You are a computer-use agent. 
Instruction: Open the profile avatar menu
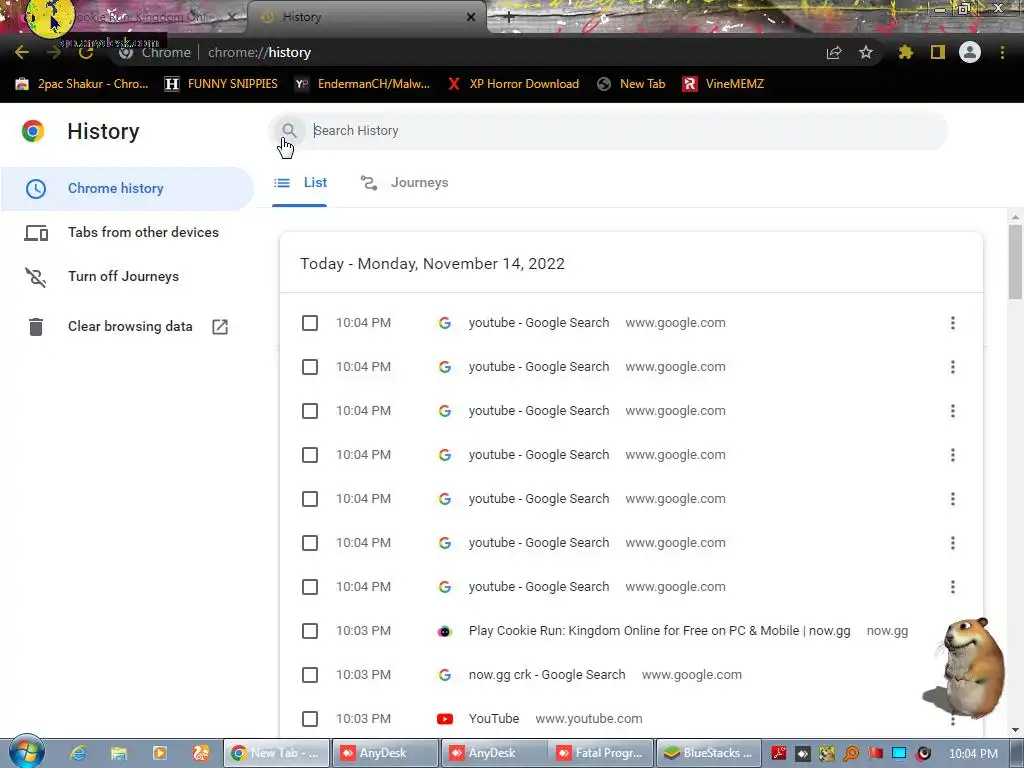[x=970, y=52]
